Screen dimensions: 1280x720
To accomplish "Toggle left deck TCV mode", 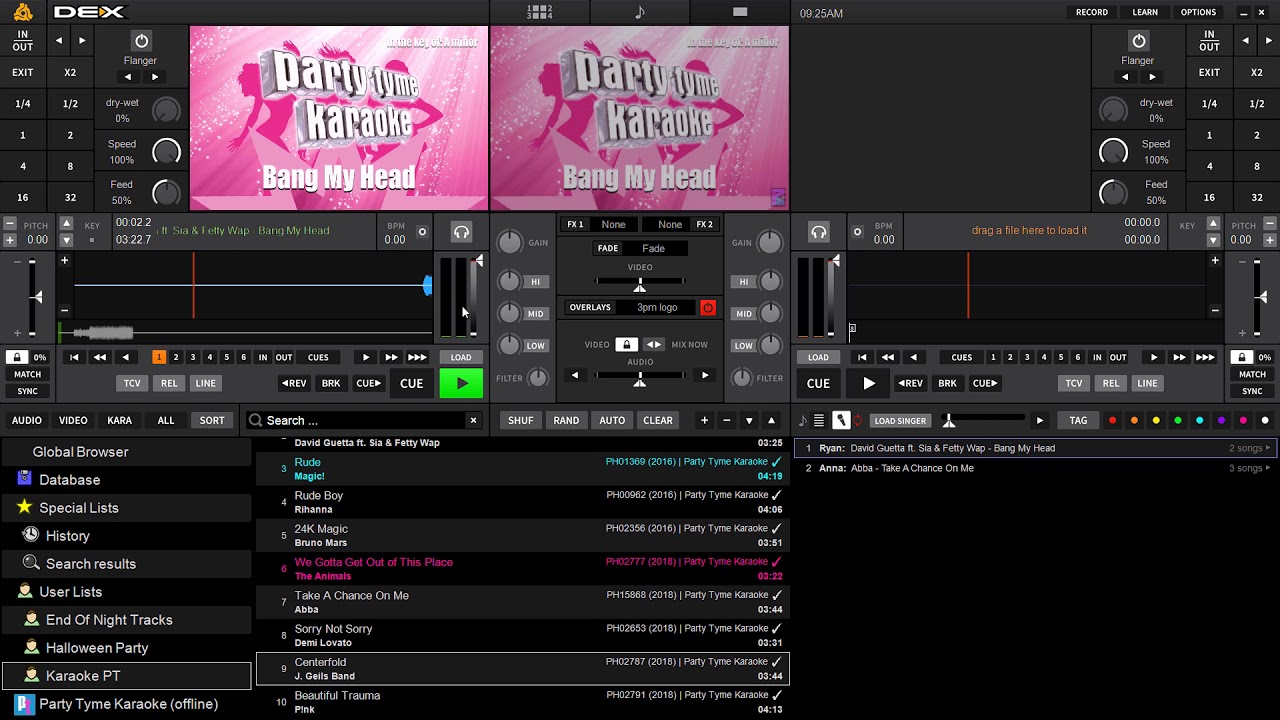I will click(132, 383).
